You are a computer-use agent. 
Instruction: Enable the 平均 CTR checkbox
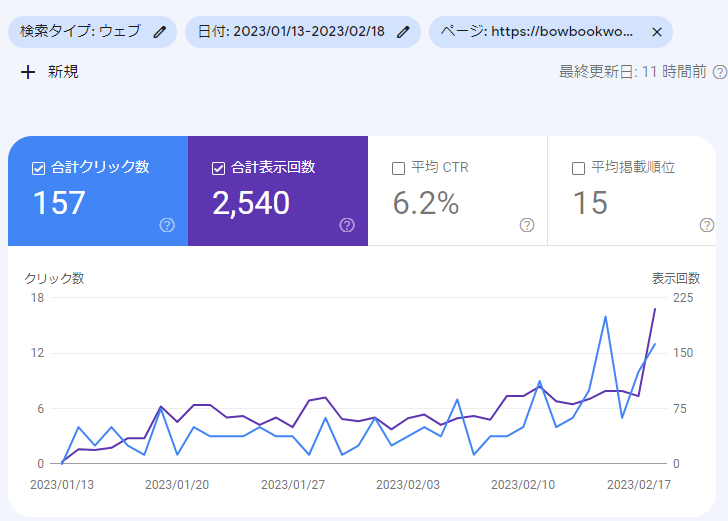tap(398, 168)
